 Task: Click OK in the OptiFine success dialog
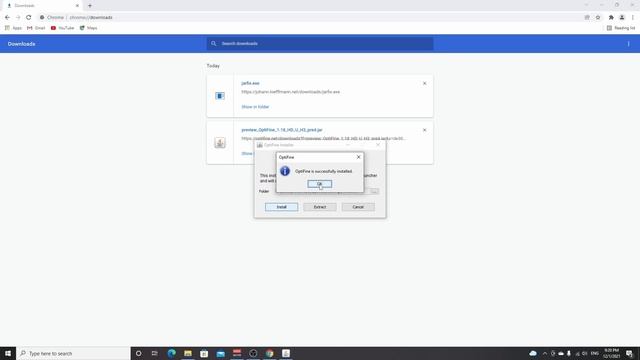tap(320, 184)
